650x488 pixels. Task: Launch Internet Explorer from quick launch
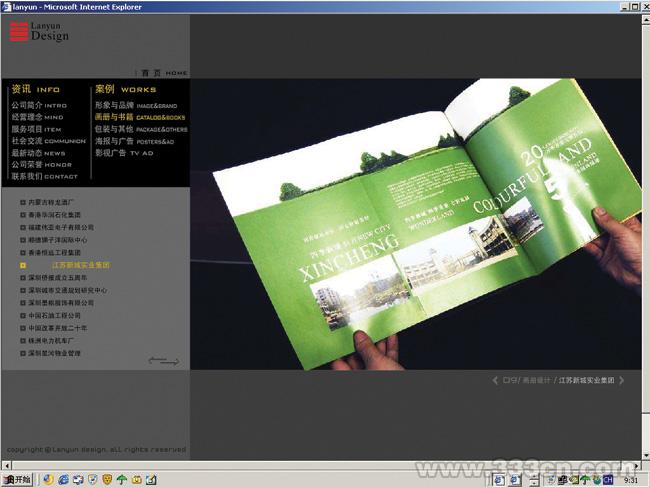click(63, 479)
